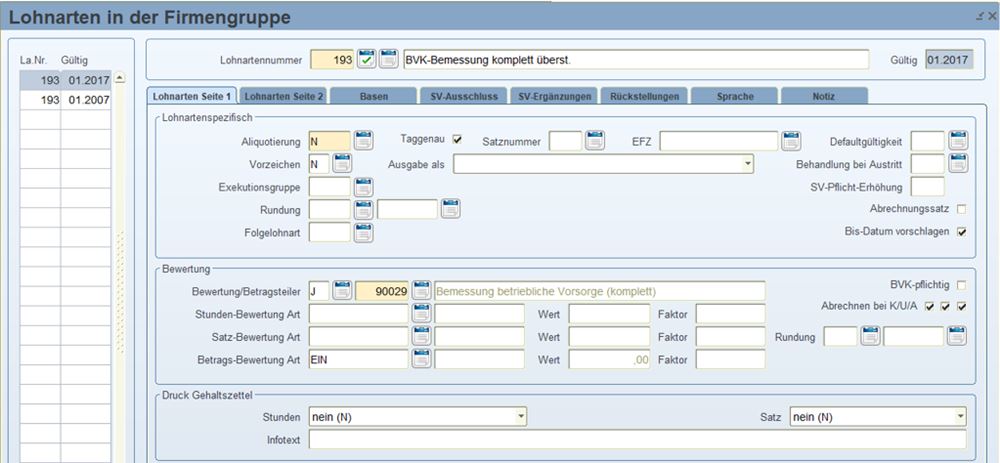Open the Satznummer lookup icon
Viewport: 1000px width, 463px height.
point(595,141)
